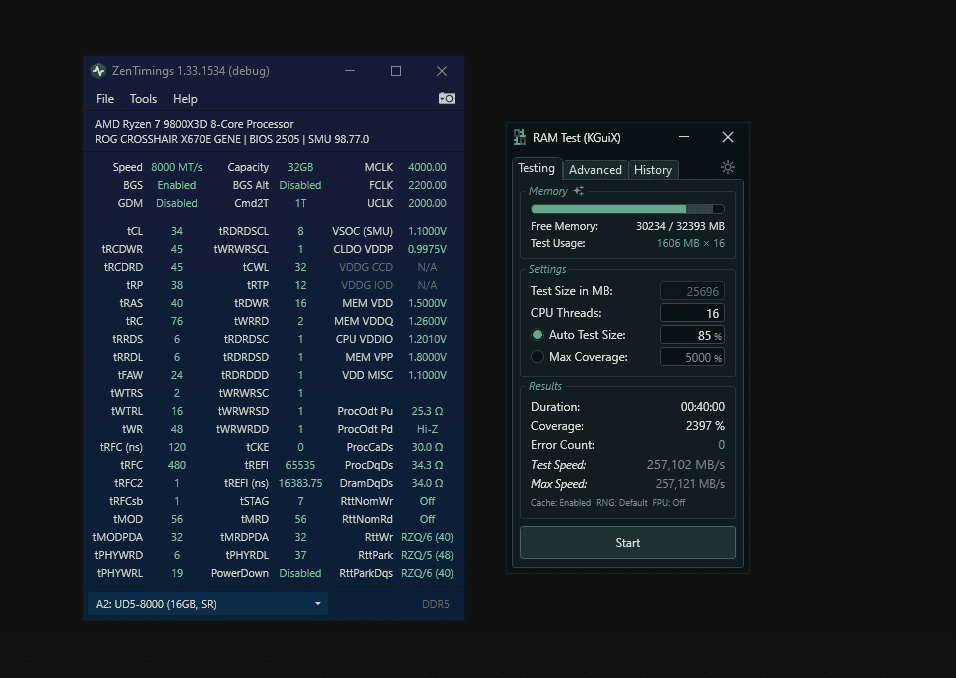Screen dimensions: 956x678
Task: Click the CPU VDDIO value 1.2010V
Action: pos(427,339)
